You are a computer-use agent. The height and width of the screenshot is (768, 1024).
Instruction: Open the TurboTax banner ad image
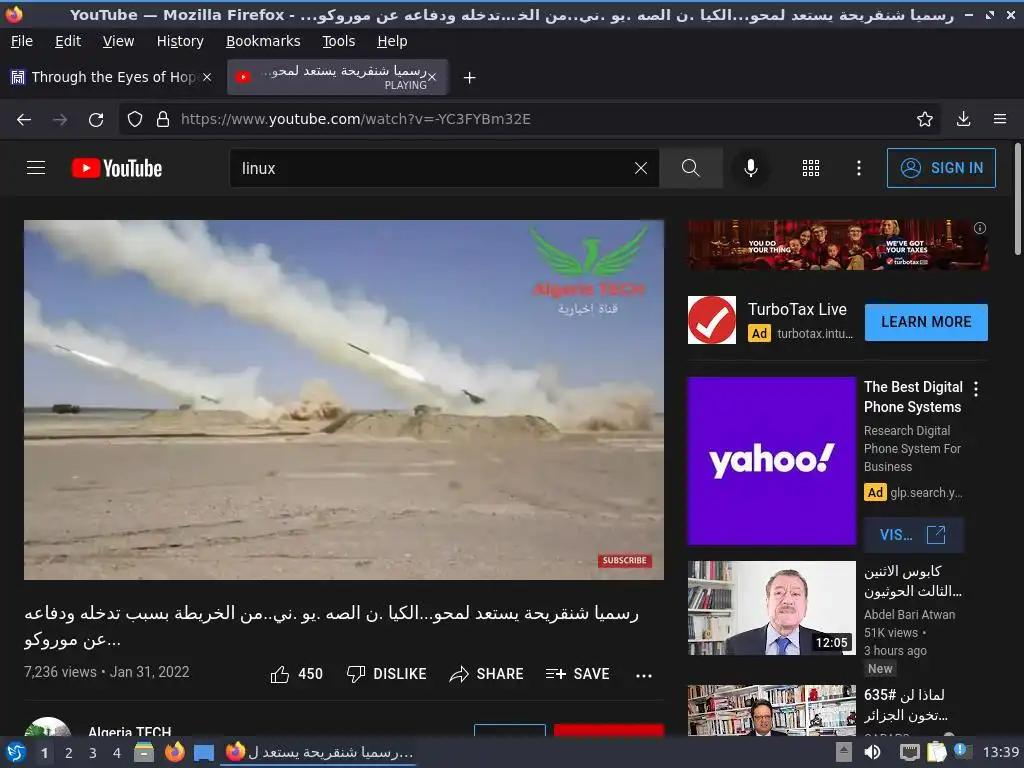[x=838, y=245]
